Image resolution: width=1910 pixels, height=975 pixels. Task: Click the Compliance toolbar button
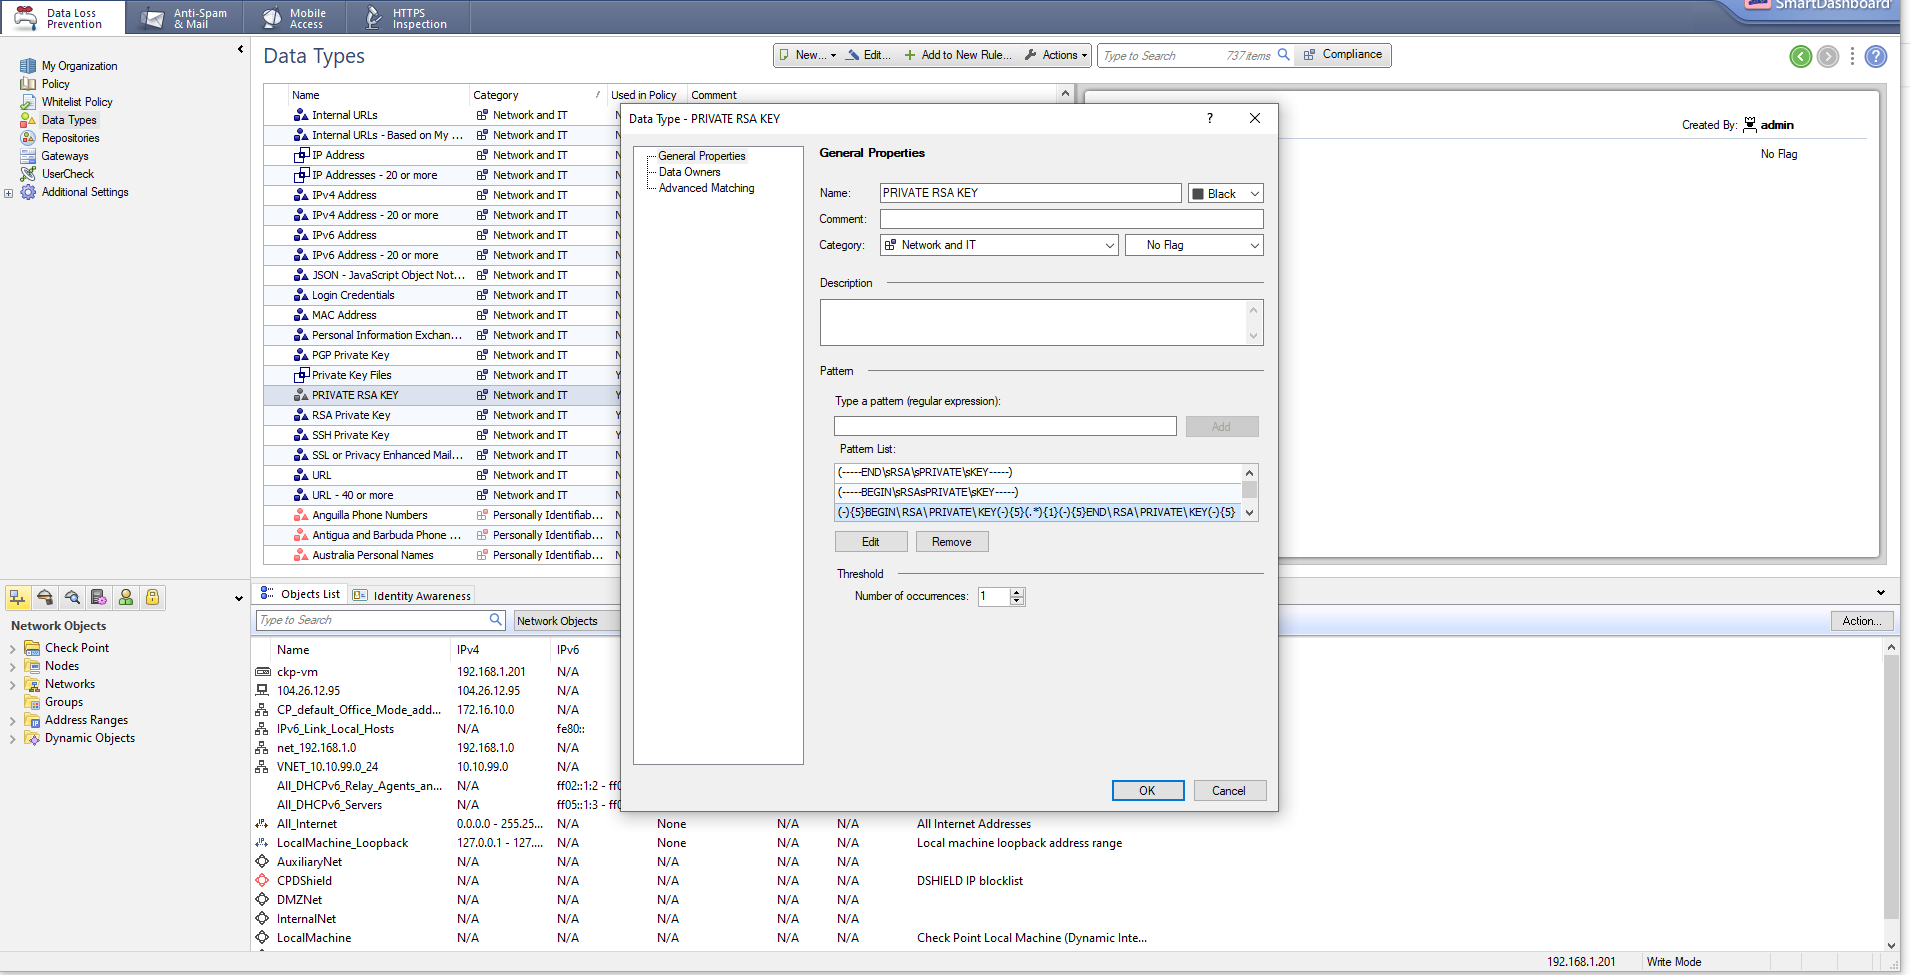(1342, 55)
